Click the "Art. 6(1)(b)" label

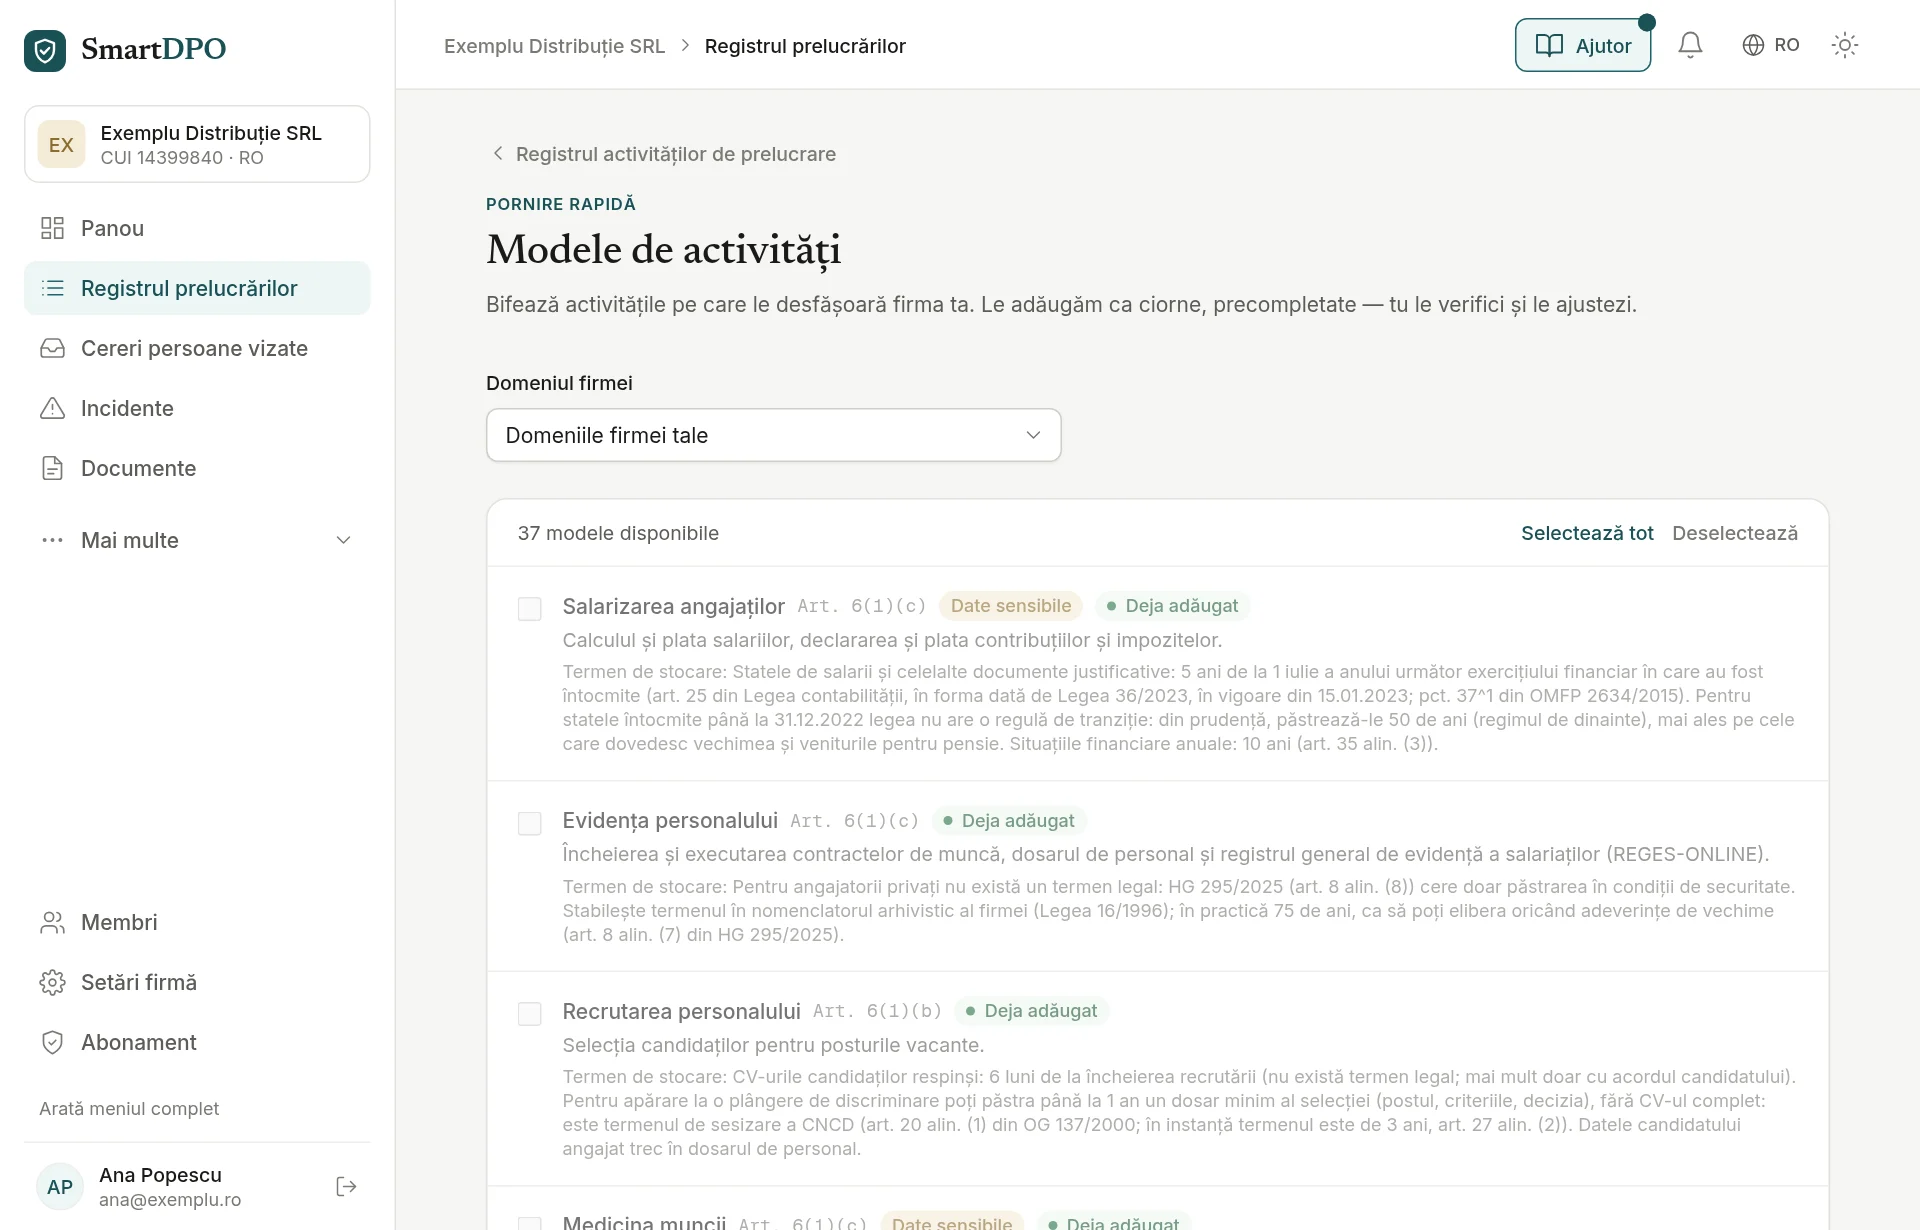(877, 1011)
